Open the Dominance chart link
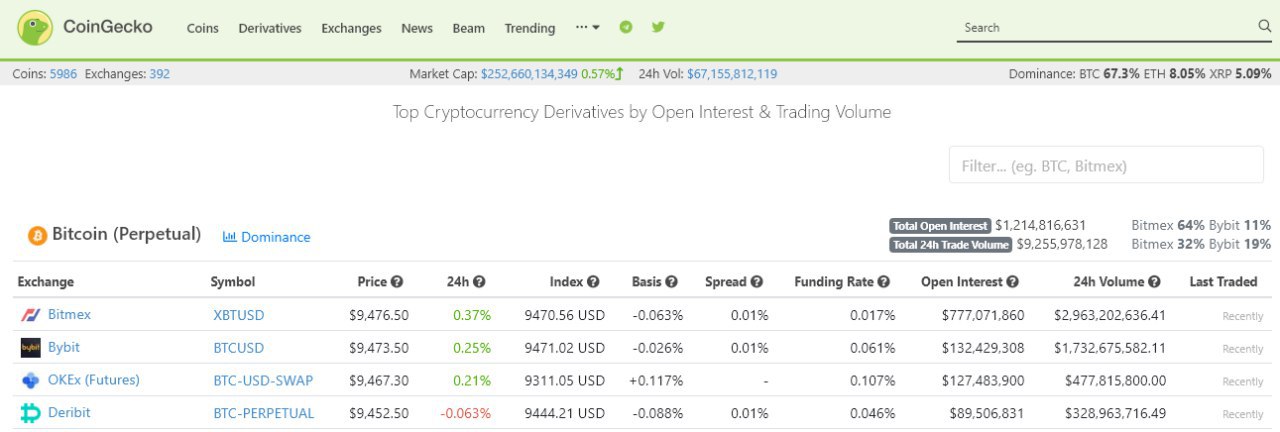This screenshot has width=1280, height=432. [266, 237]
